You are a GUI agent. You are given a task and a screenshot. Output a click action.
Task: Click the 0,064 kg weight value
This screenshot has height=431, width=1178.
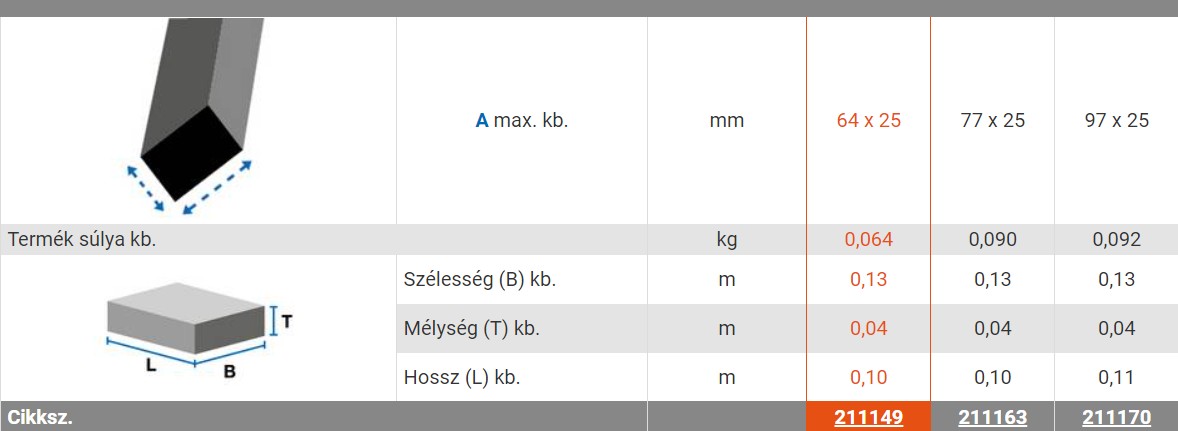868,240
